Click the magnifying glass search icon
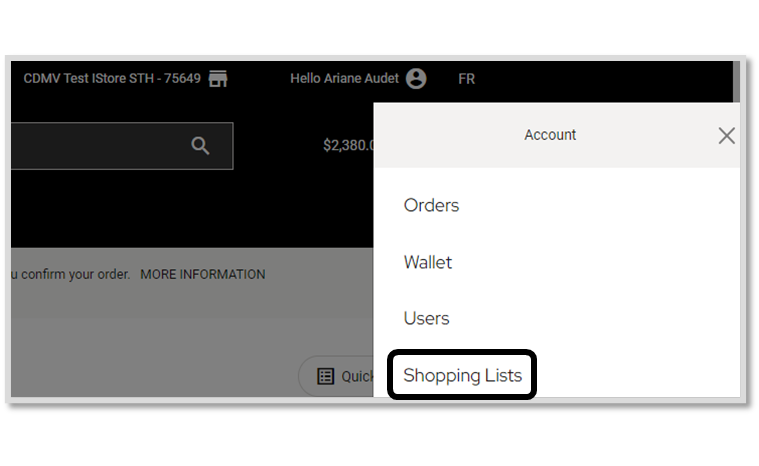The height and width of the screenshot is (466, 759). click(x=200, y=145)
